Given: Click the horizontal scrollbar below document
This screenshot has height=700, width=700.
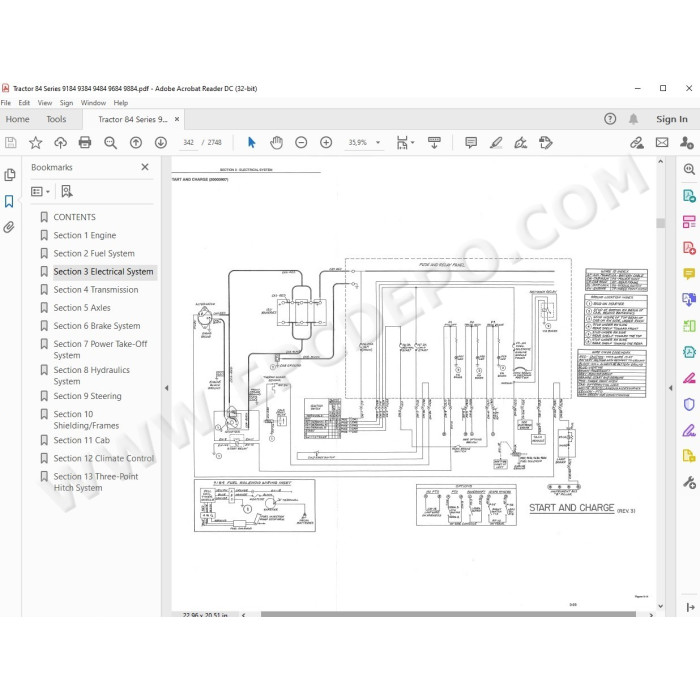Looking at the screenshot, I should coord(448,615).
